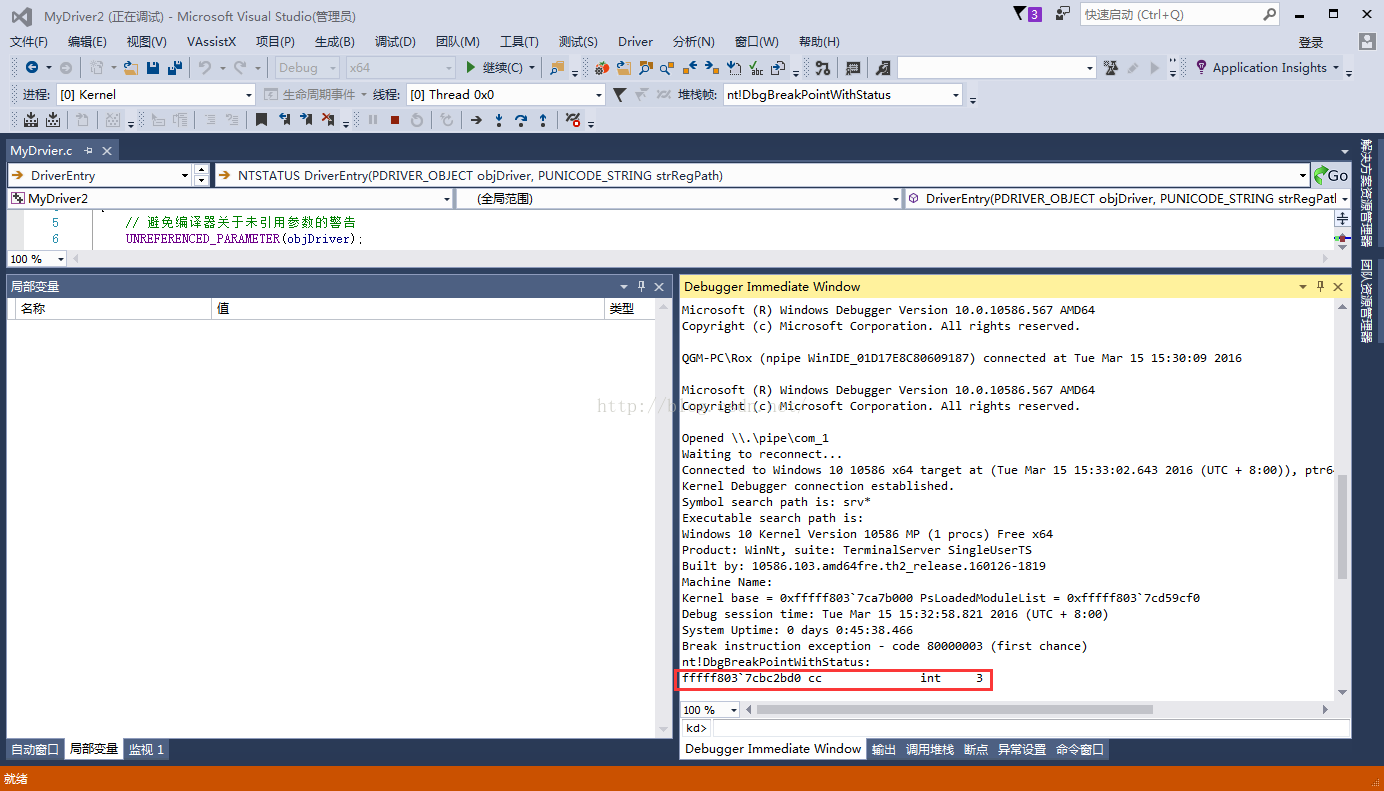Open the 调试(D) menu
This screenshot has height=791, width=1384.
tap(395, 42)
